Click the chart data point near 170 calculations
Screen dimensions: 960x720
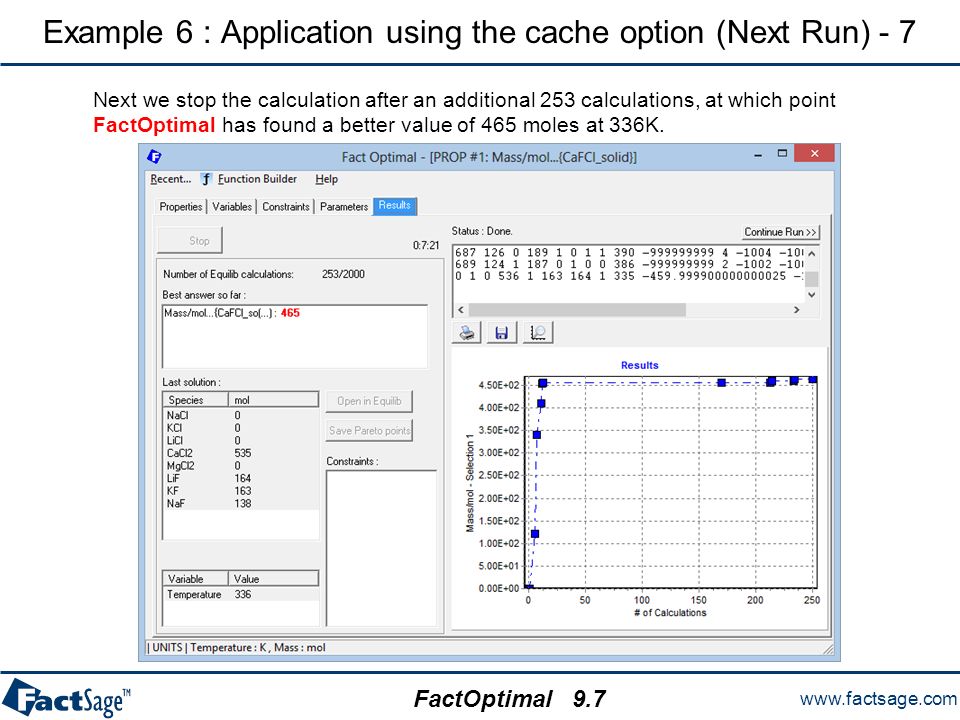pos(721,383)
